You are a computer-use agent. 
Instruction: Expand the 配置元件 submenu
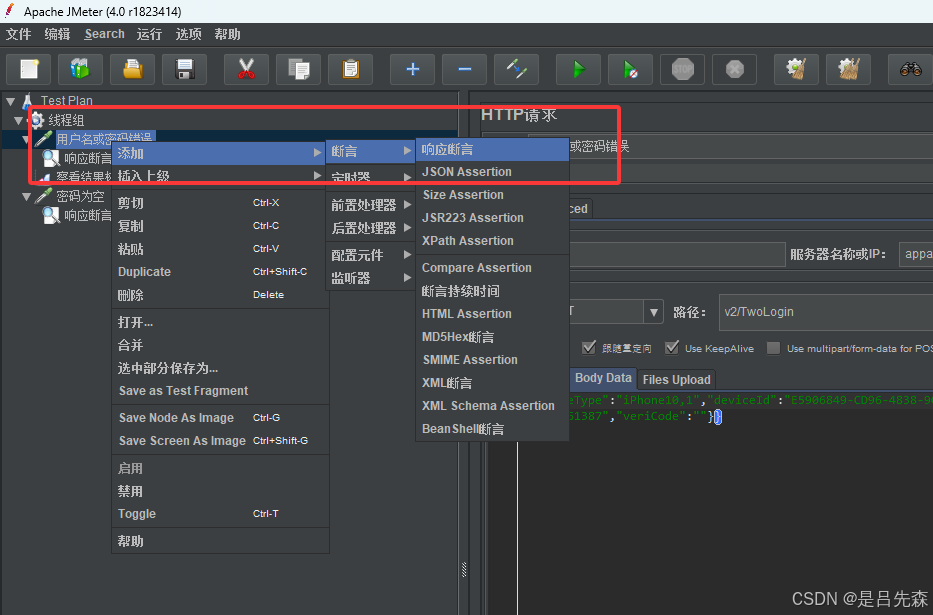point(371,255)
